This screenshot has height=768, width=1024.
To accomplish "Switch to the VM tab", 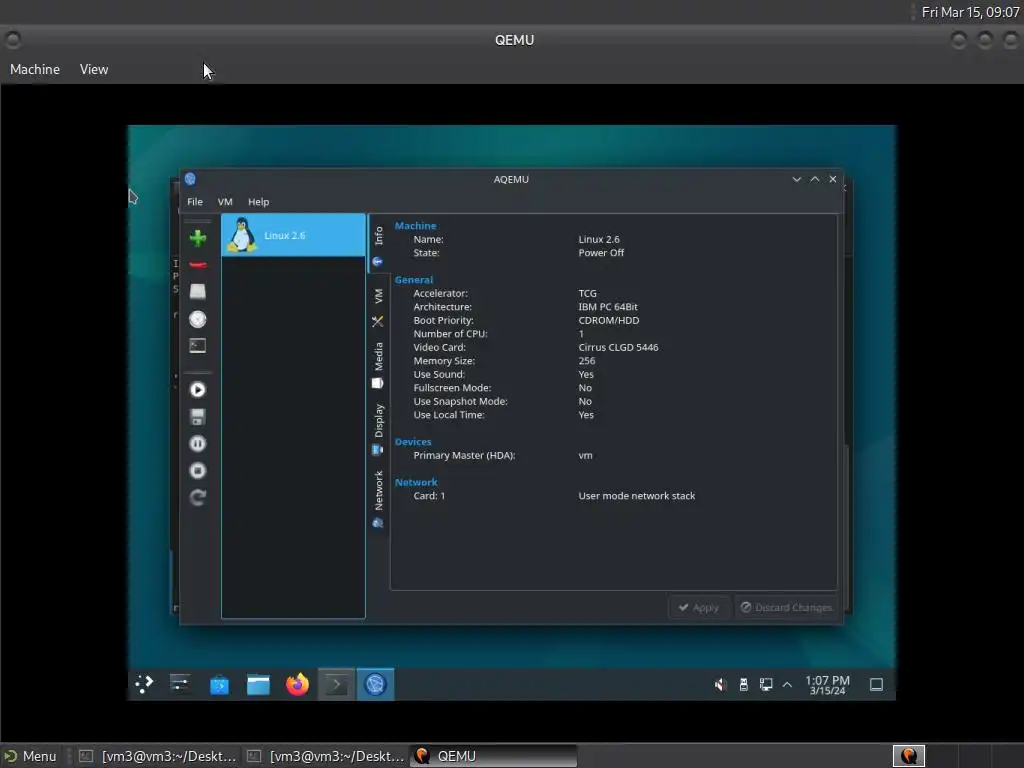I will 378,307.
